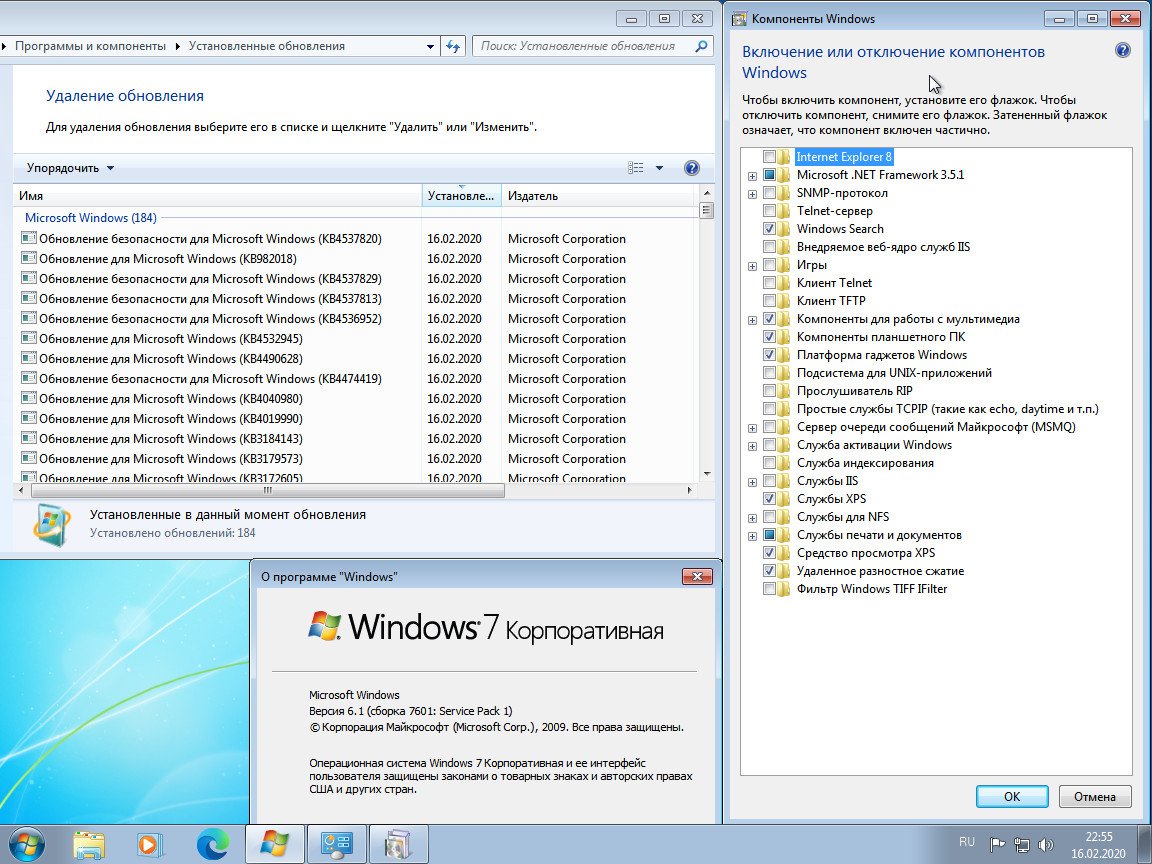Uncheck the Службы XPS checkbox

coord(769,499)
